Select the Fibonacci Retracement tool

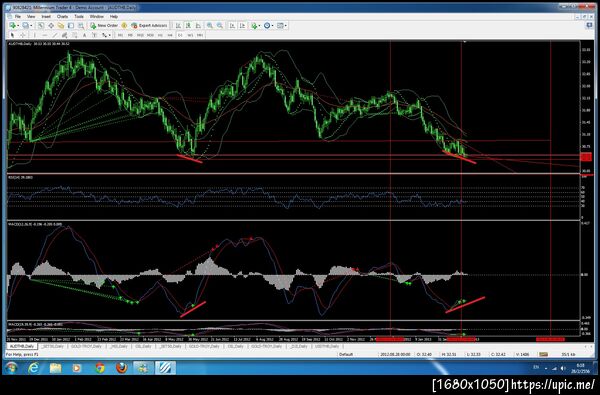tap(75, 35)
